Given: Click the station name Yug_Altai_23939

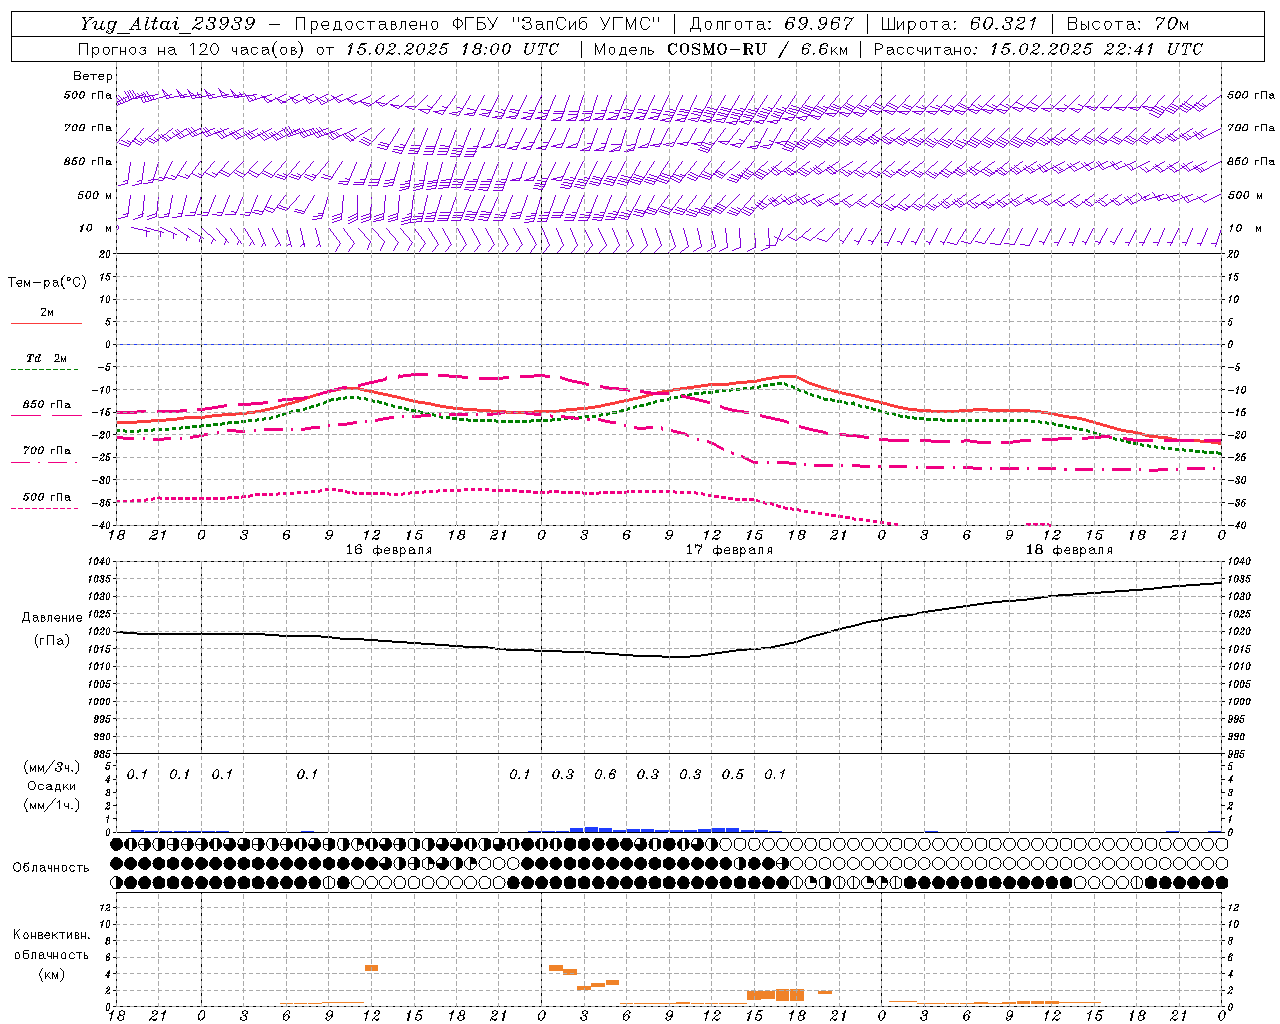Looking at the screenshot, I should pyautogui.click(x=168, y=24).
